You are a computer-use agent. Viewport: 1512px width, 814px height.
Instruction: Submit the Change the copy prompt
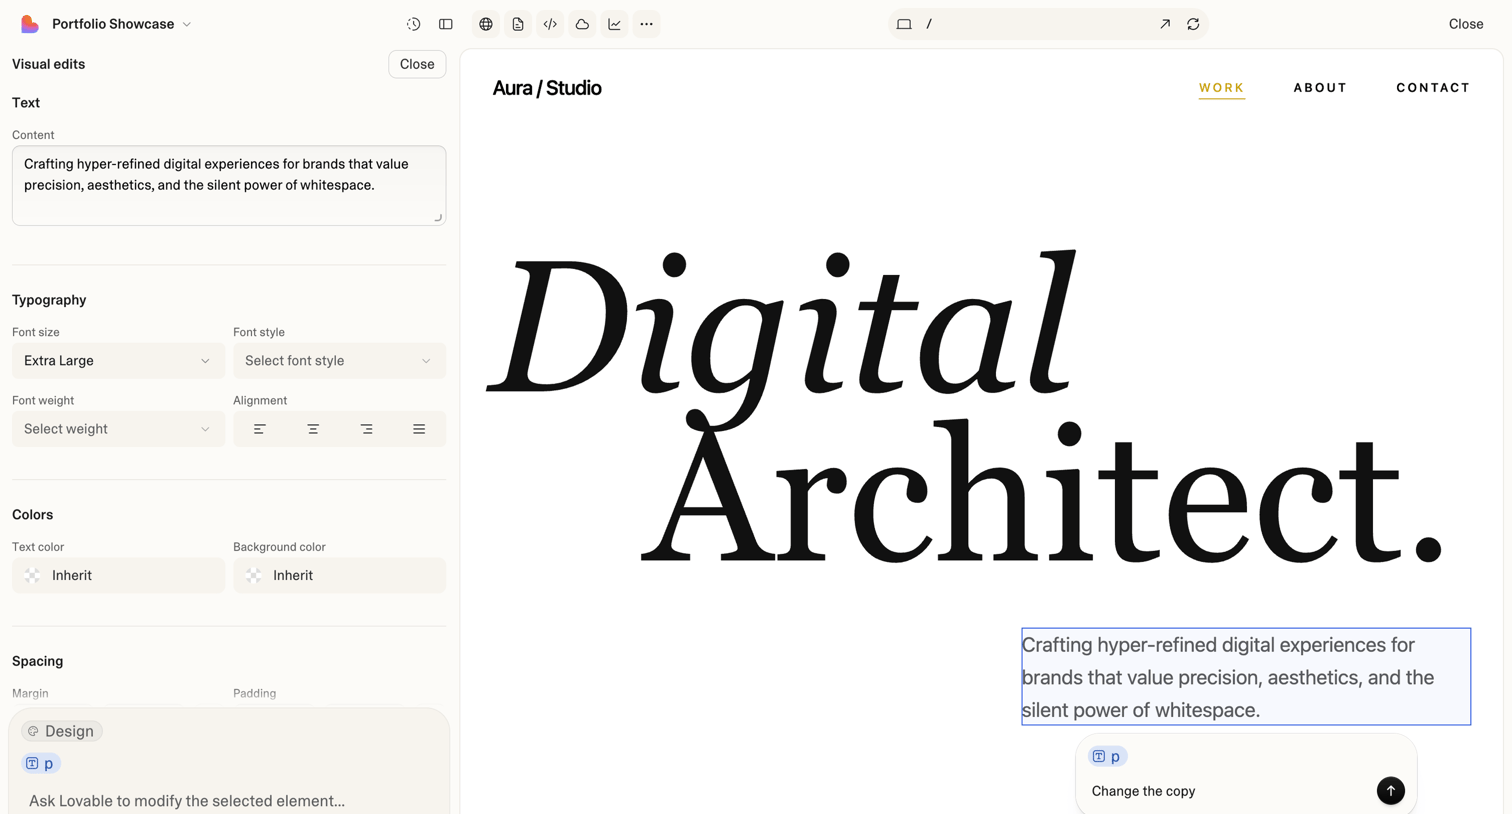click(1390, 790)
